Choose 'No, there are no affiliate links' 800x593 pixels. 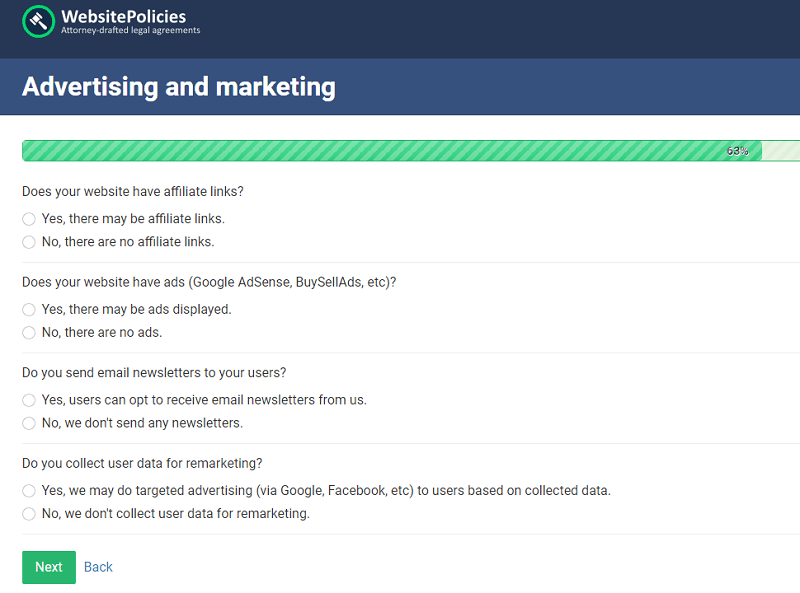click(29, 242)
